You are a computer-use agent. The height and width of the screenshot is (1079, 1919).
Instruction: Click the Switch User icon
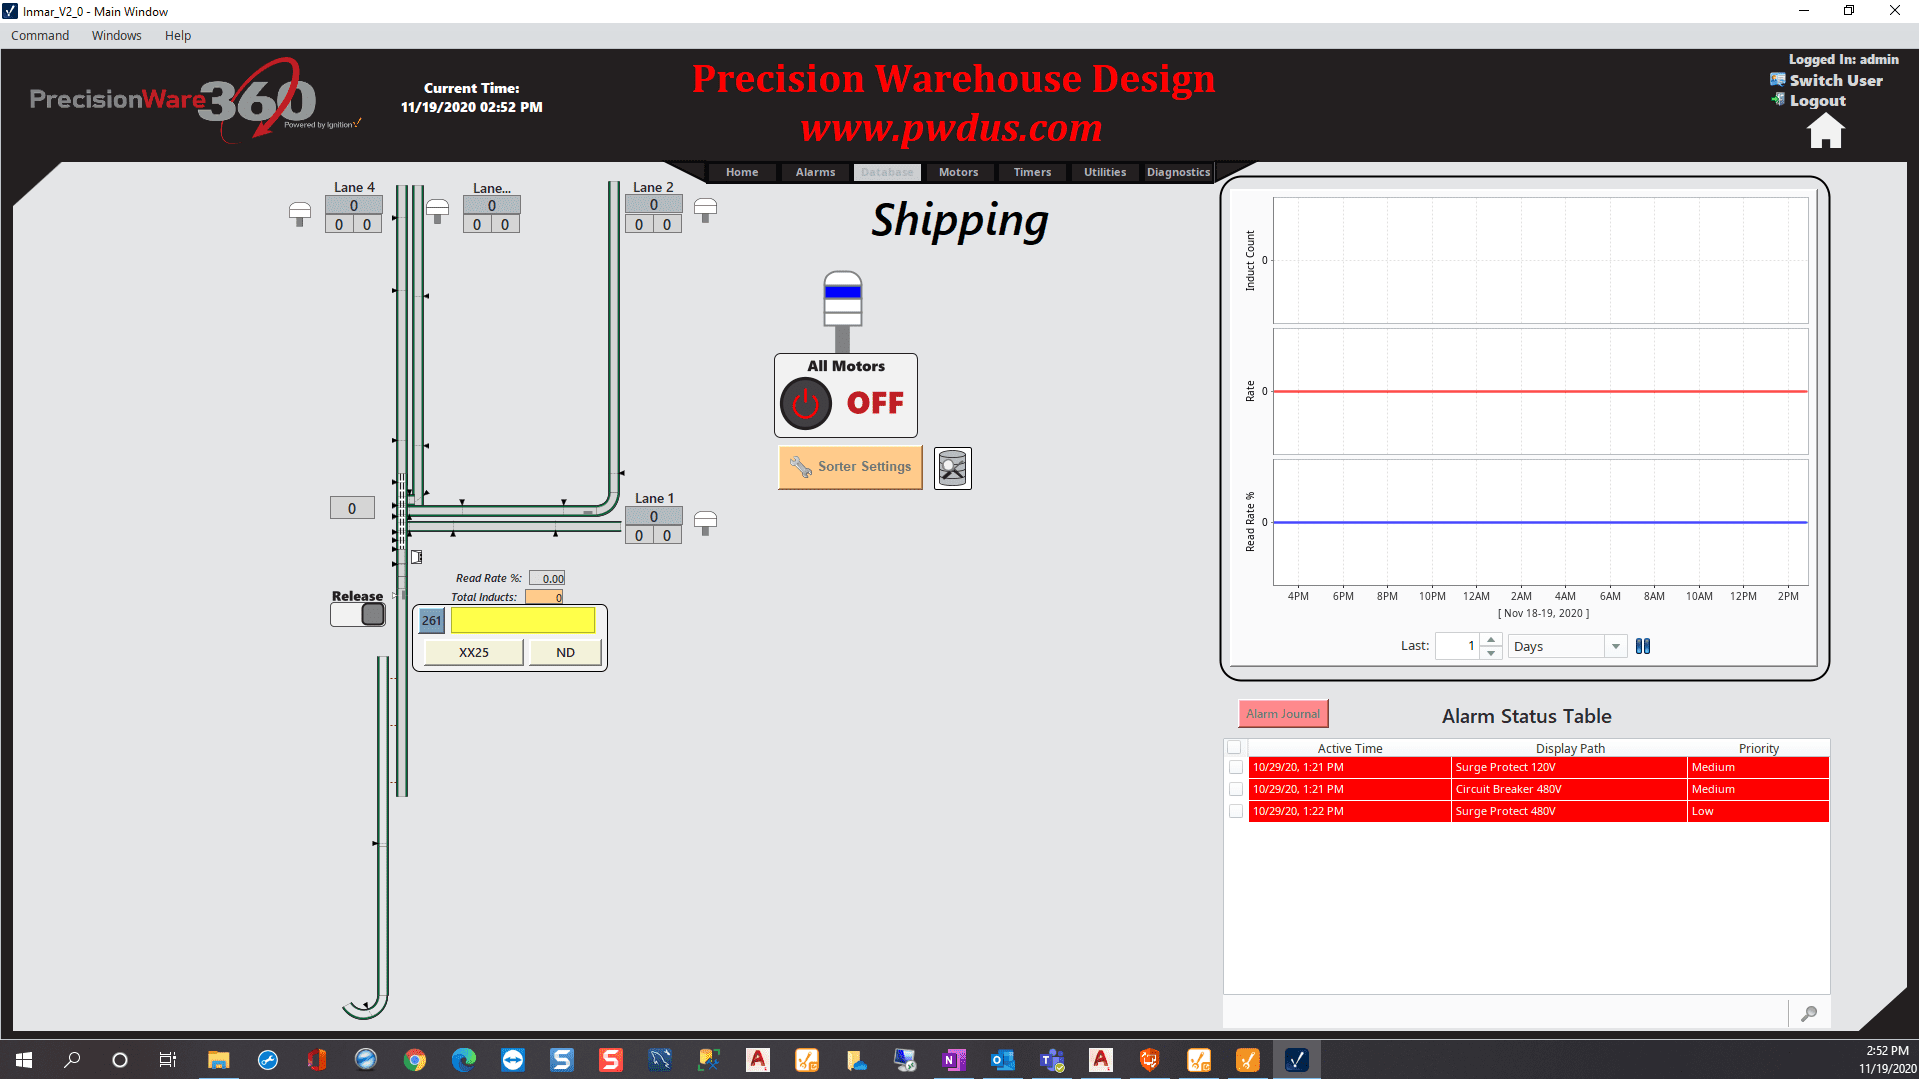(1778, 80)
